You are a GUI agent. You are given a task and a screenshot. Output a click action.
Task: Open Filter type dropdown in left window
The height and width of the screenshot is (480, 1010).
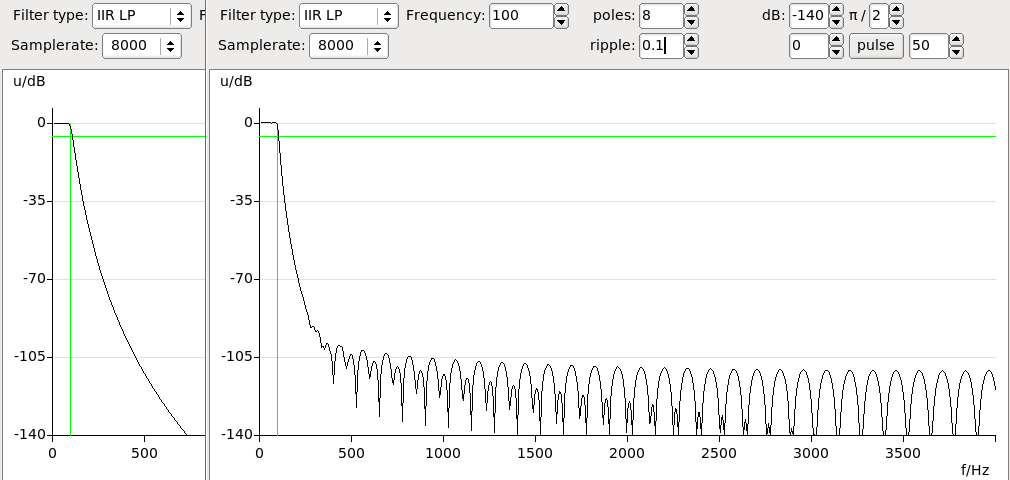tap(142, 15)
